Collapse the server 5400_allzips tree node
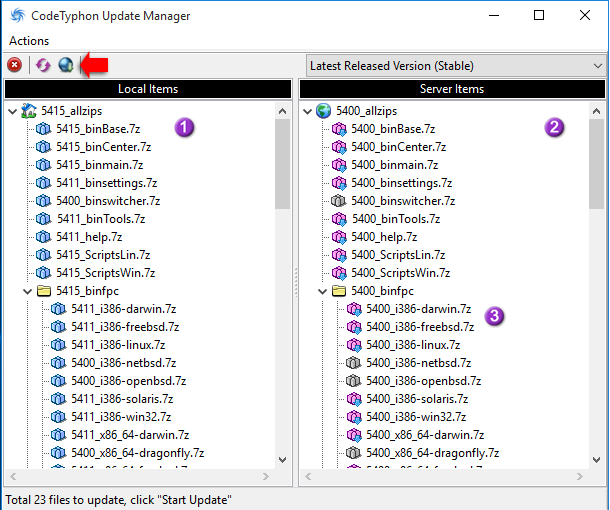This screenshot has height=510, width=610. 307,112
